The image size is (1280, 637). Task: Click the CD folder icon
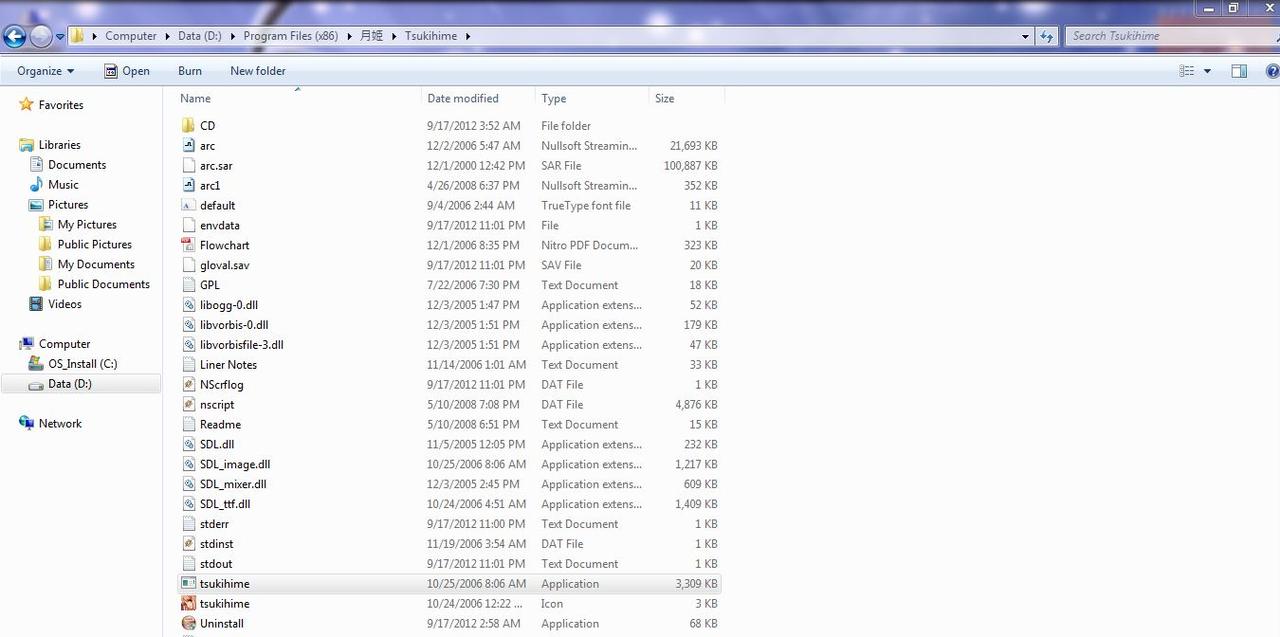pos(189,126)
